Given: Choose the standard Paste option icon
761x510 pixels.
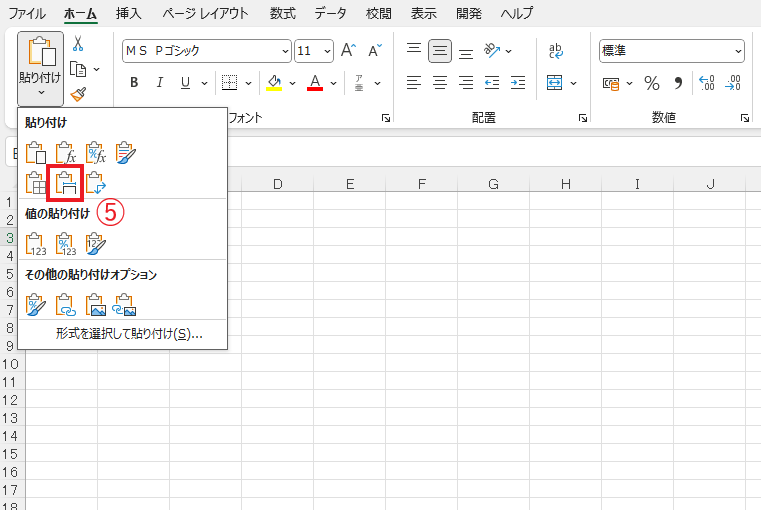Looking at the screenshot, I should [36, 153].
